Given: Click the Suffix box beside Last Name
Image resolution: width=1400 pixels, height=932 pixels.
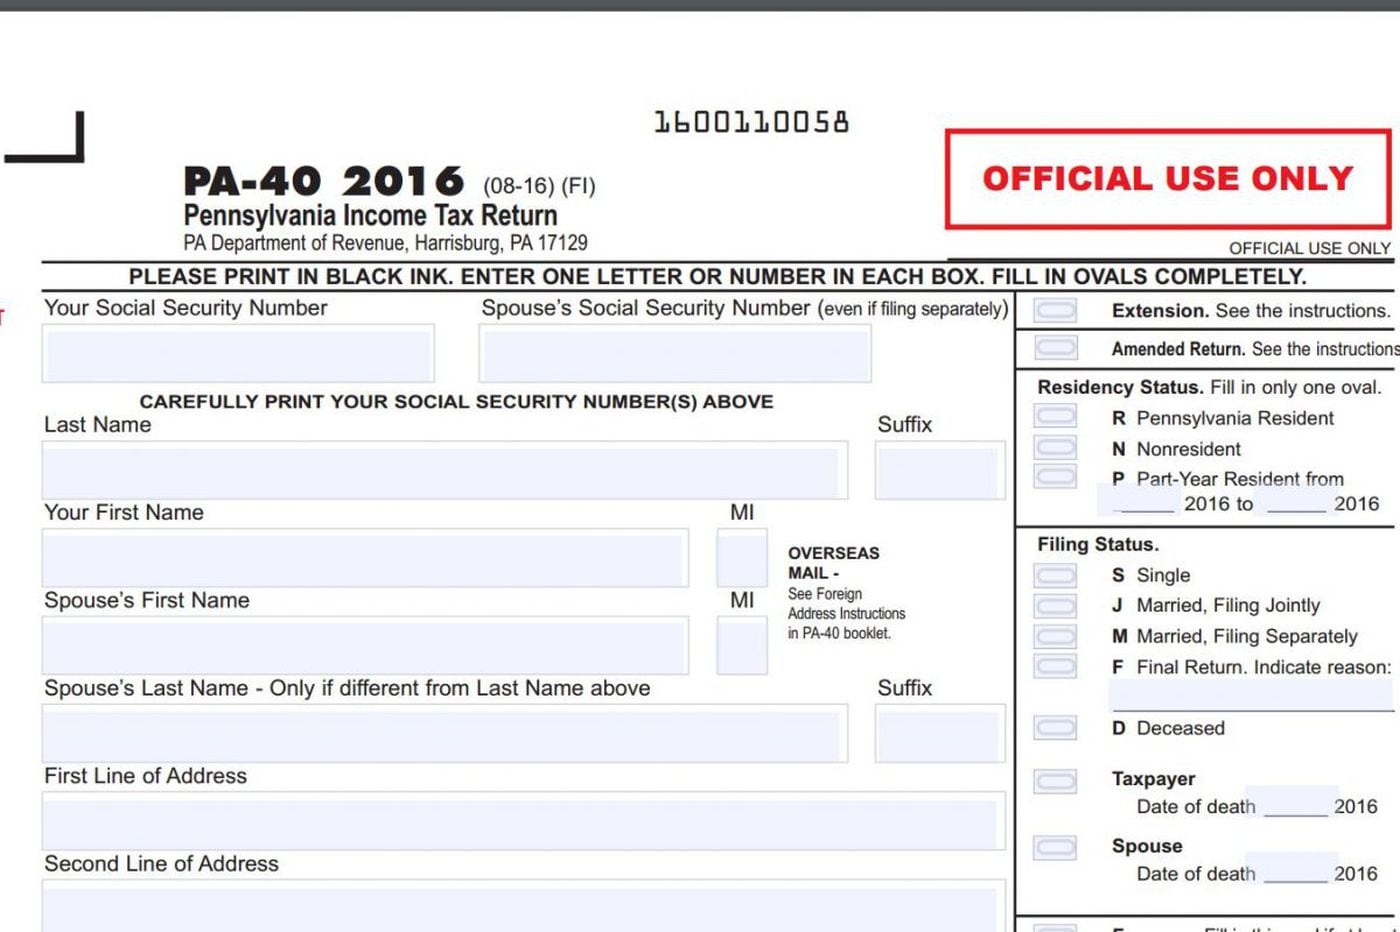Looking at the screenshot, I should (939, 471).
